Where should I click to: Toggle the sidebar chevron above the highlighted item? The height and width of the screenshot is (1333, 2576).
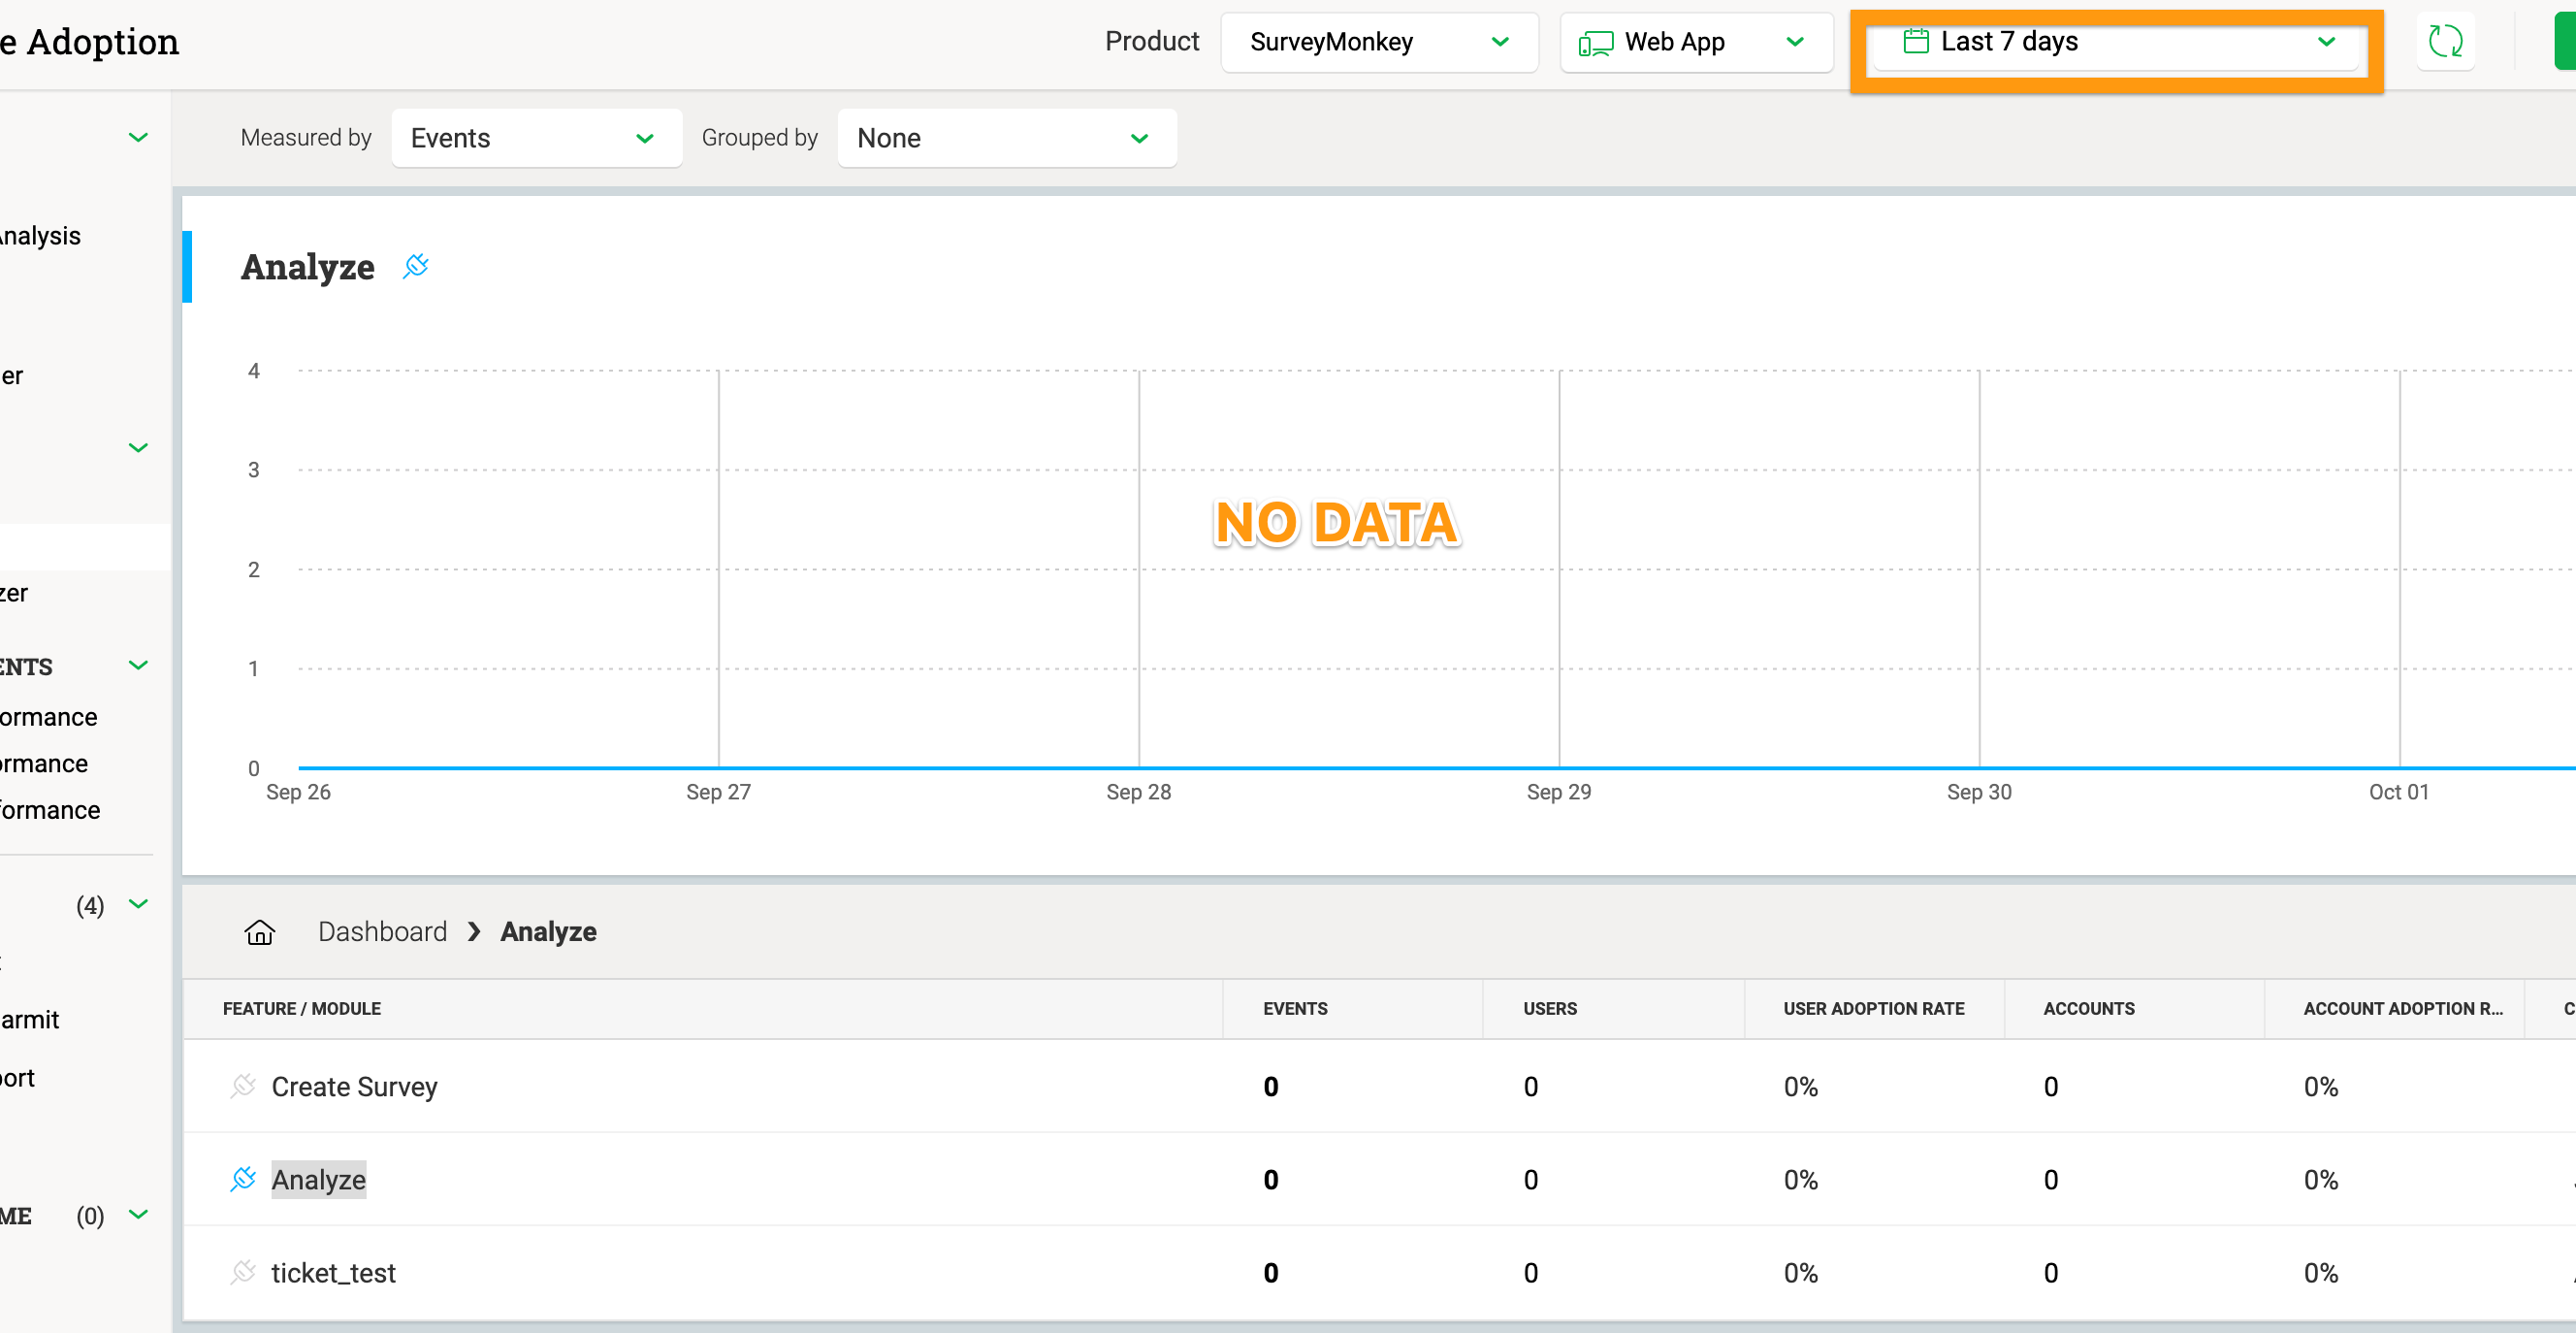pyautogui.click(x=138, y=447)
